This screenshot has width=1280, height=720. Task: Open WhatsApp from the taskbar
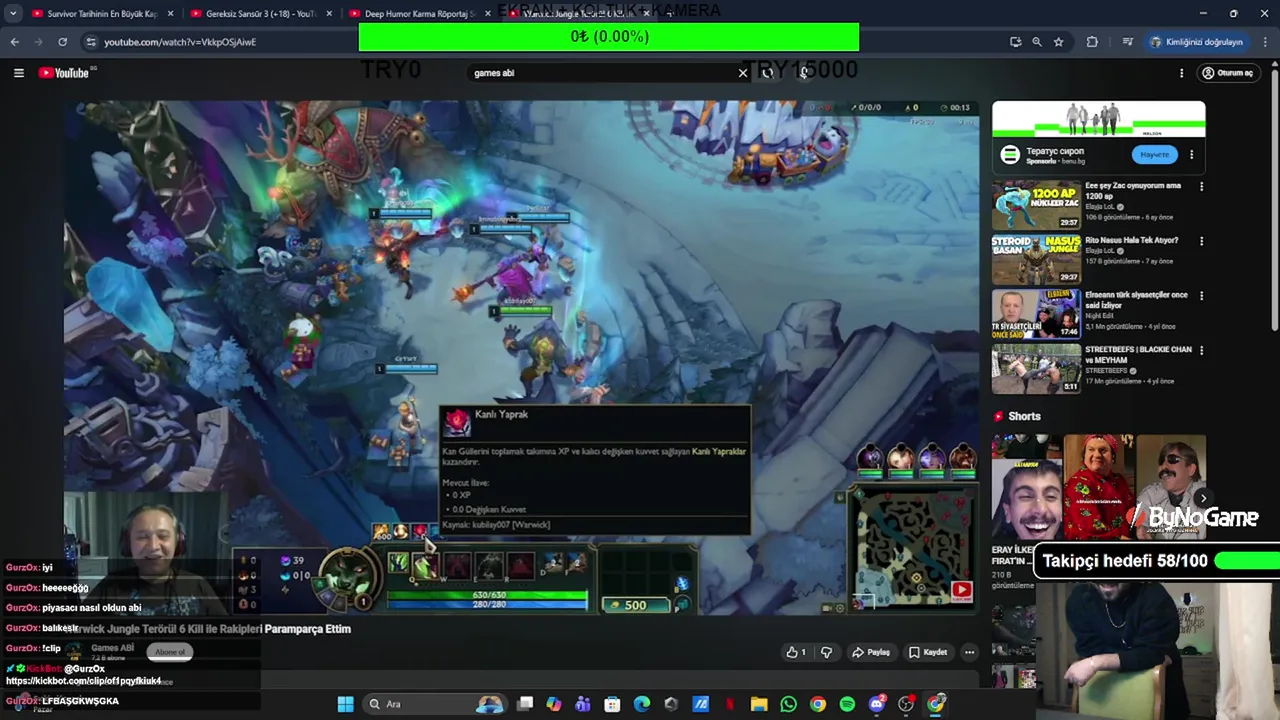tap(788, 704)
